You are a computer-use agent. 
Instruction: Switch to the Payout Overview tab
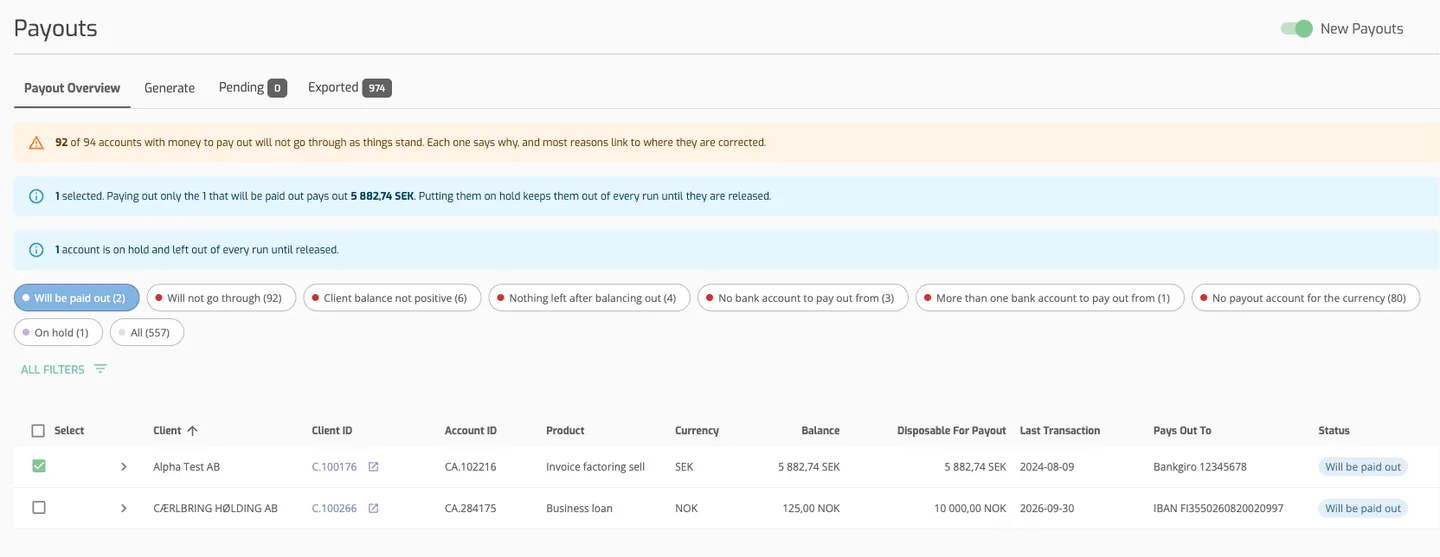click(x=72, y=88)
